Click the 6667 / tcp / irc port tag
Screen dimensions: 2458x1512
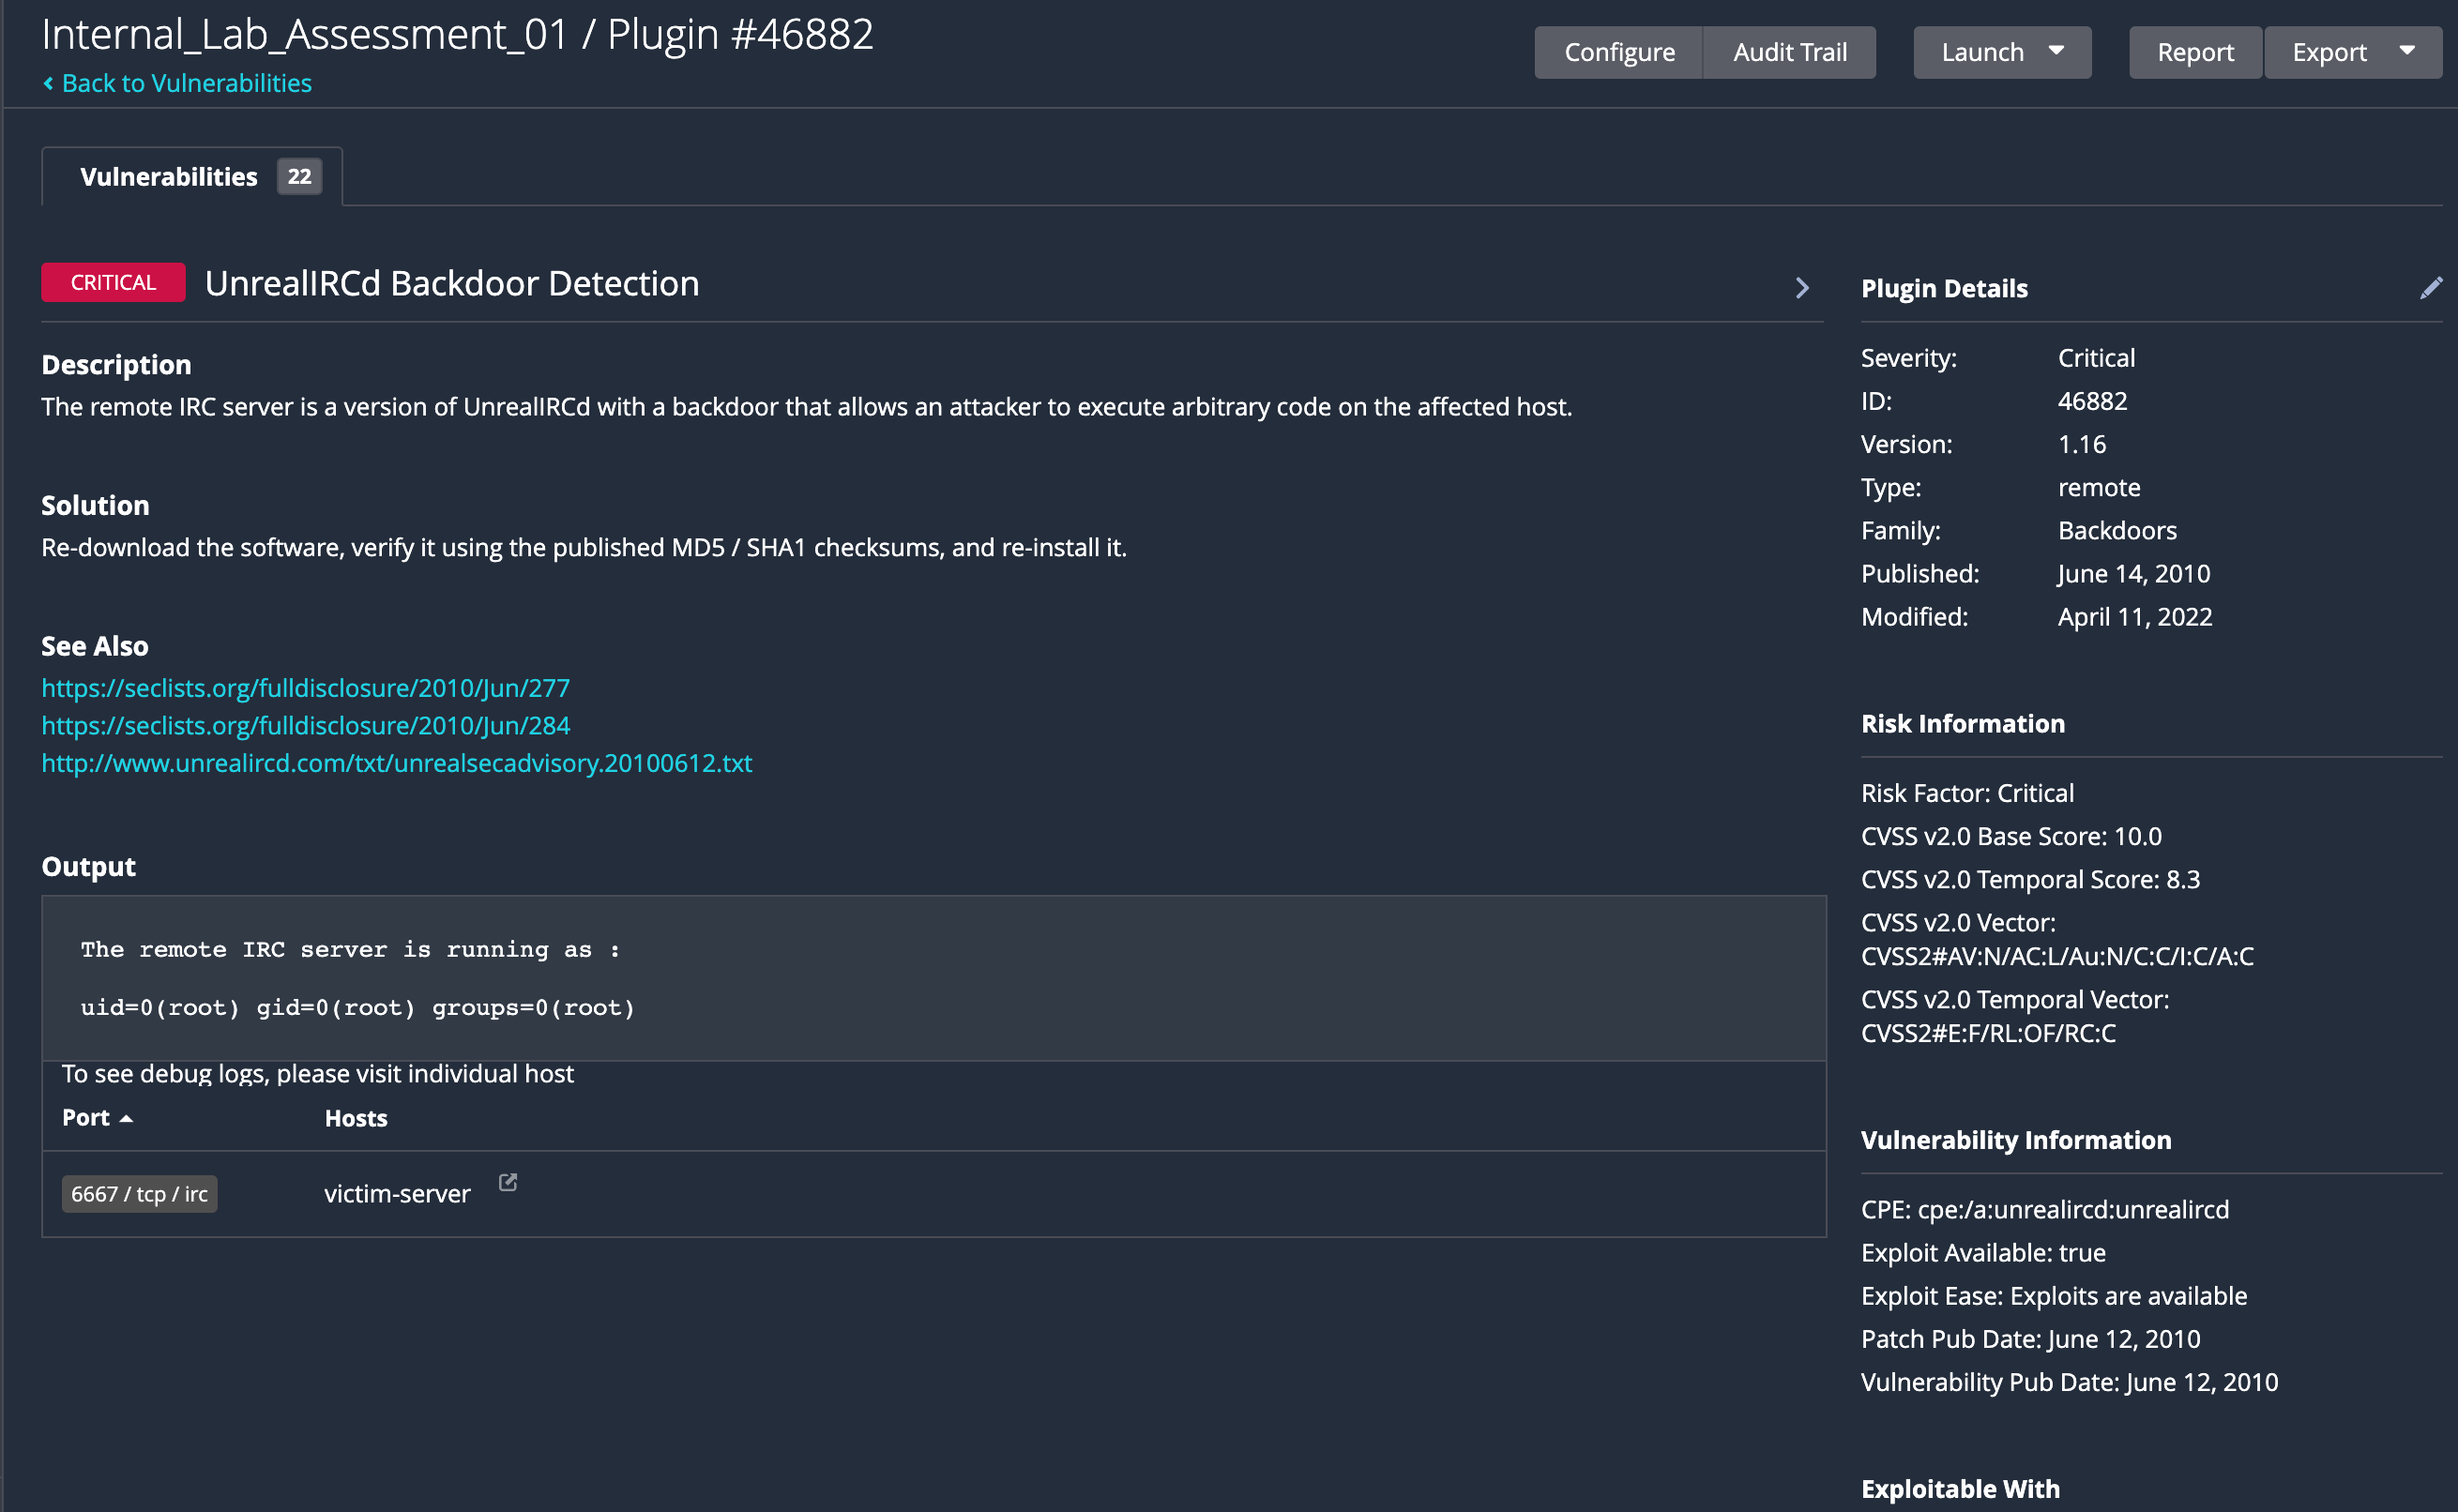click(x=139, y=1194)
